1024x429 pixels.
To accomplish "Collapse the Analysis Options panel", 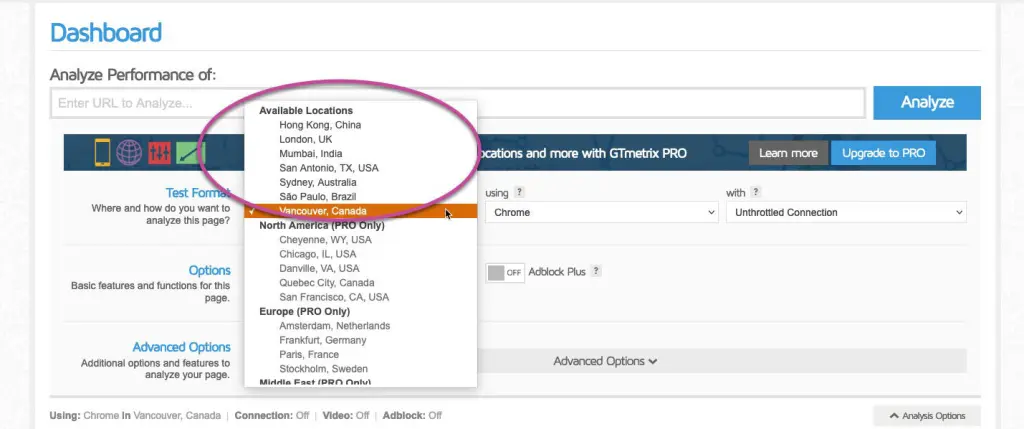I will pyautogui.click(x=927, y=416).
